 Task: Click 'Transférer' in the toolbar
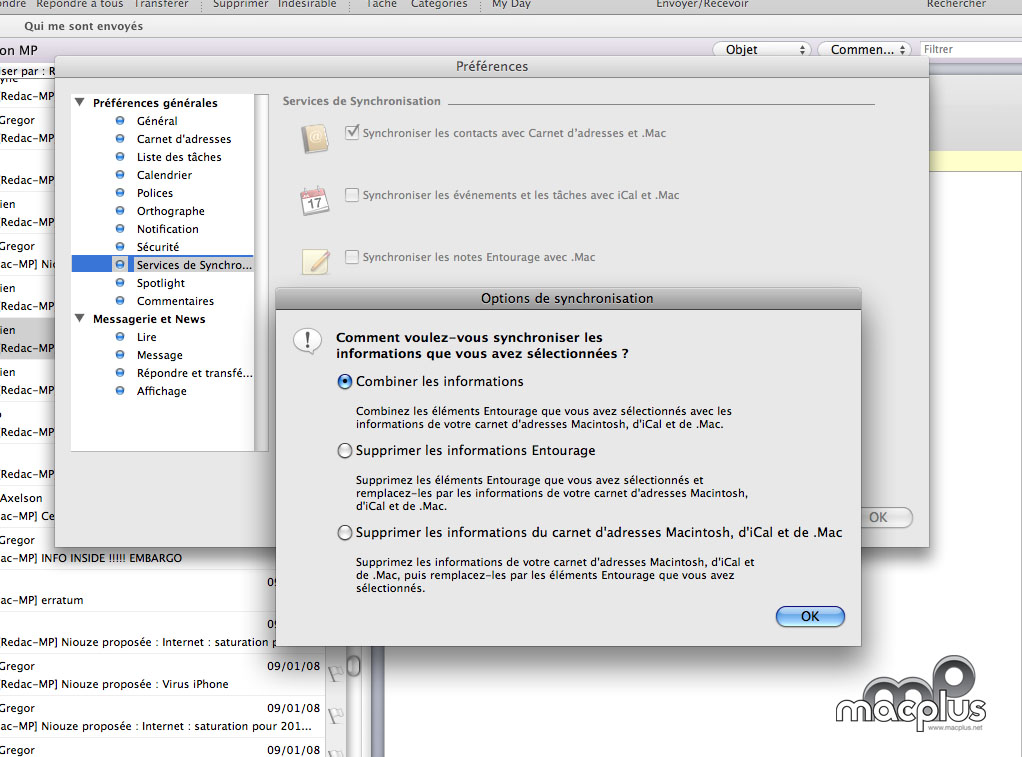coord(161,4)
